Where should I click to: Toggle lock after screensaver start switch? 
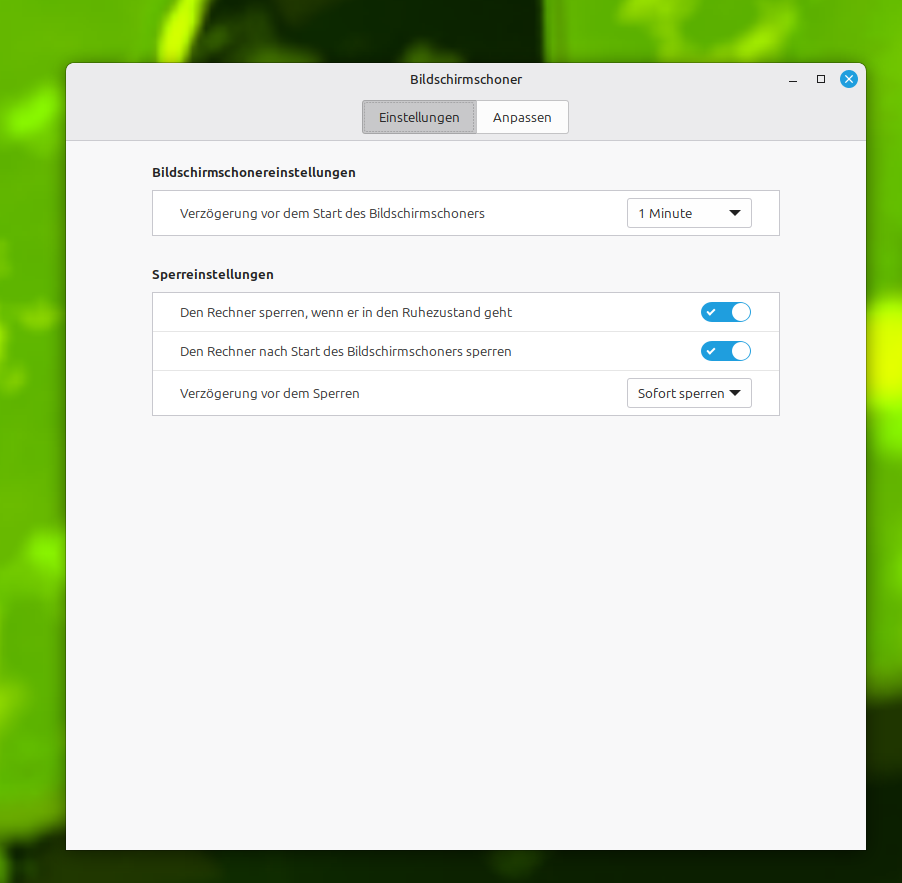(x=725, y=351)
